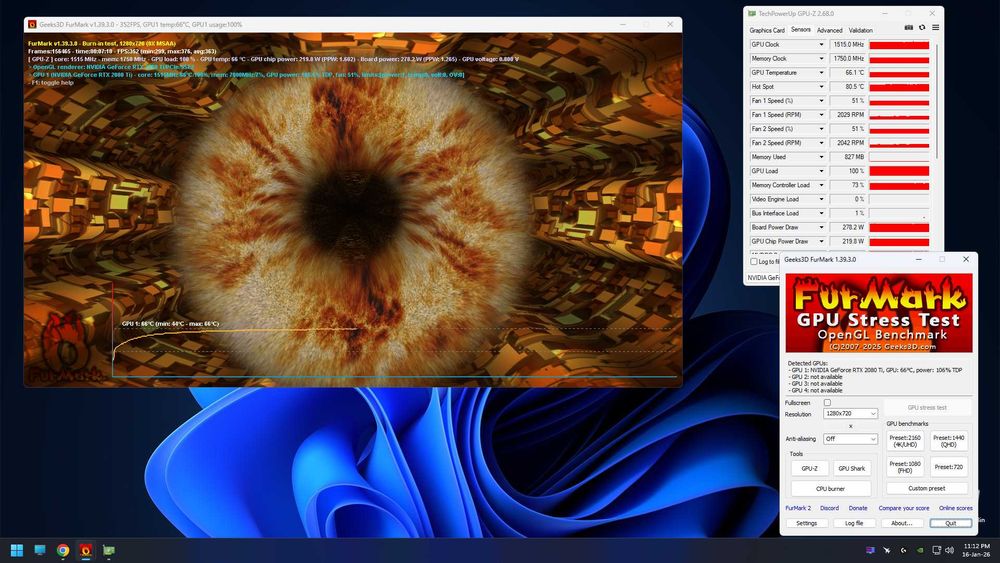Viewport: 1000px width, 563px height.
Task: Run the Preset:2160 (4K/UHD) benchmark
Action: pyautogui.click(x=905, y=441)
